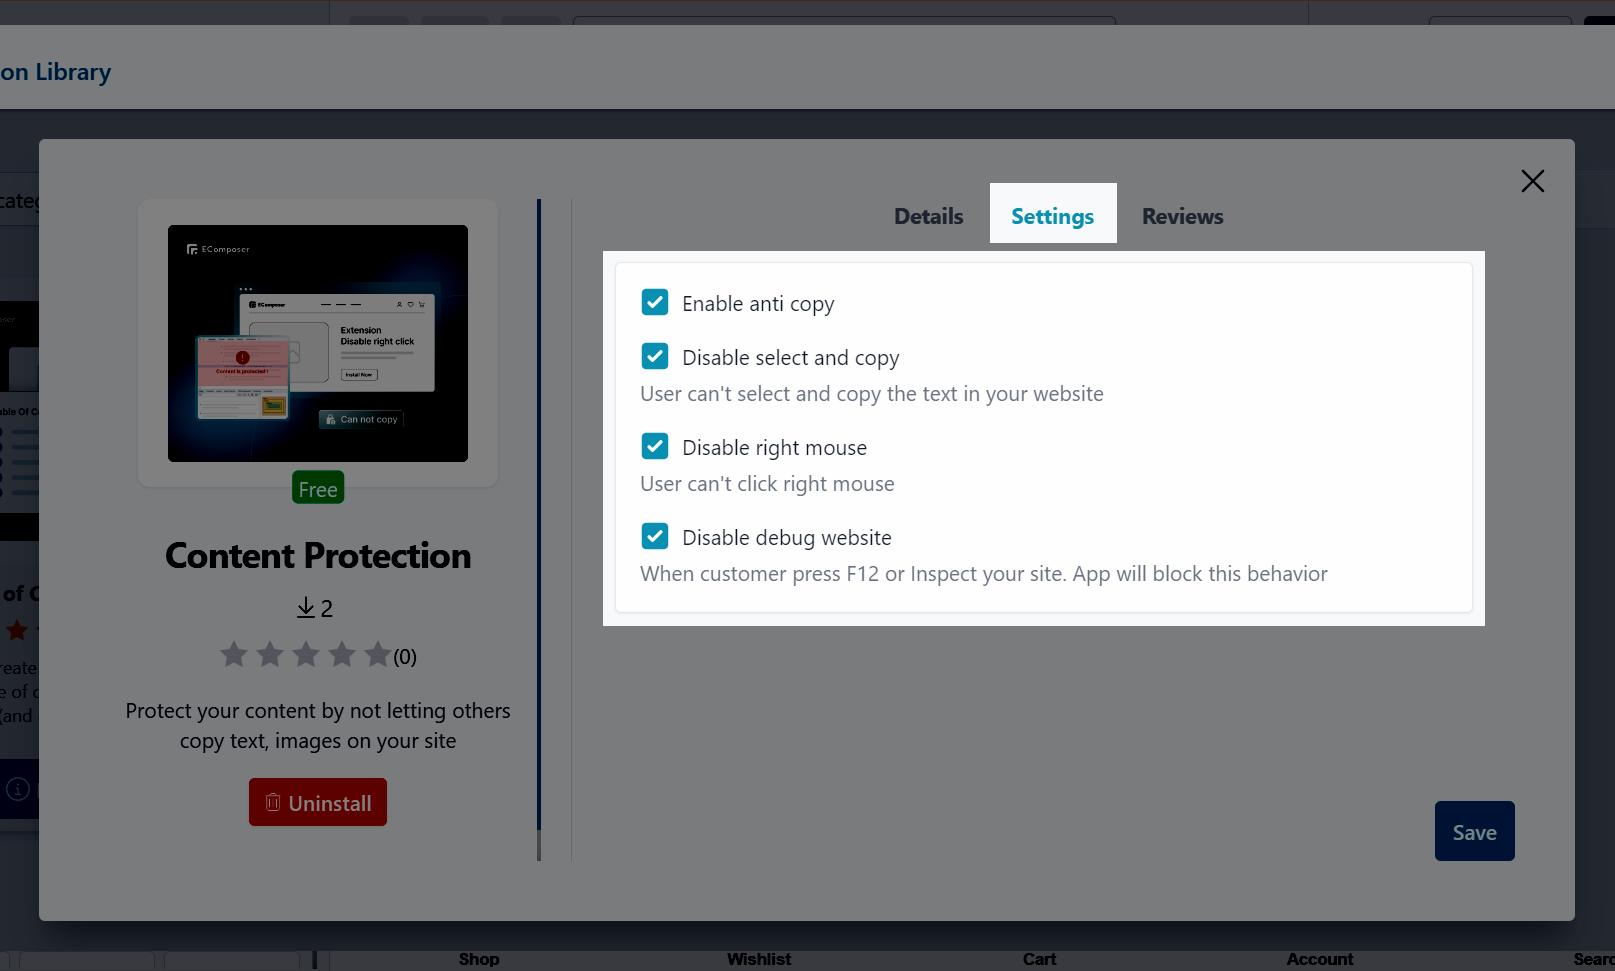Switch to the Details tab
This screenshot has height=971, width=1615.
tap(928, 216)
